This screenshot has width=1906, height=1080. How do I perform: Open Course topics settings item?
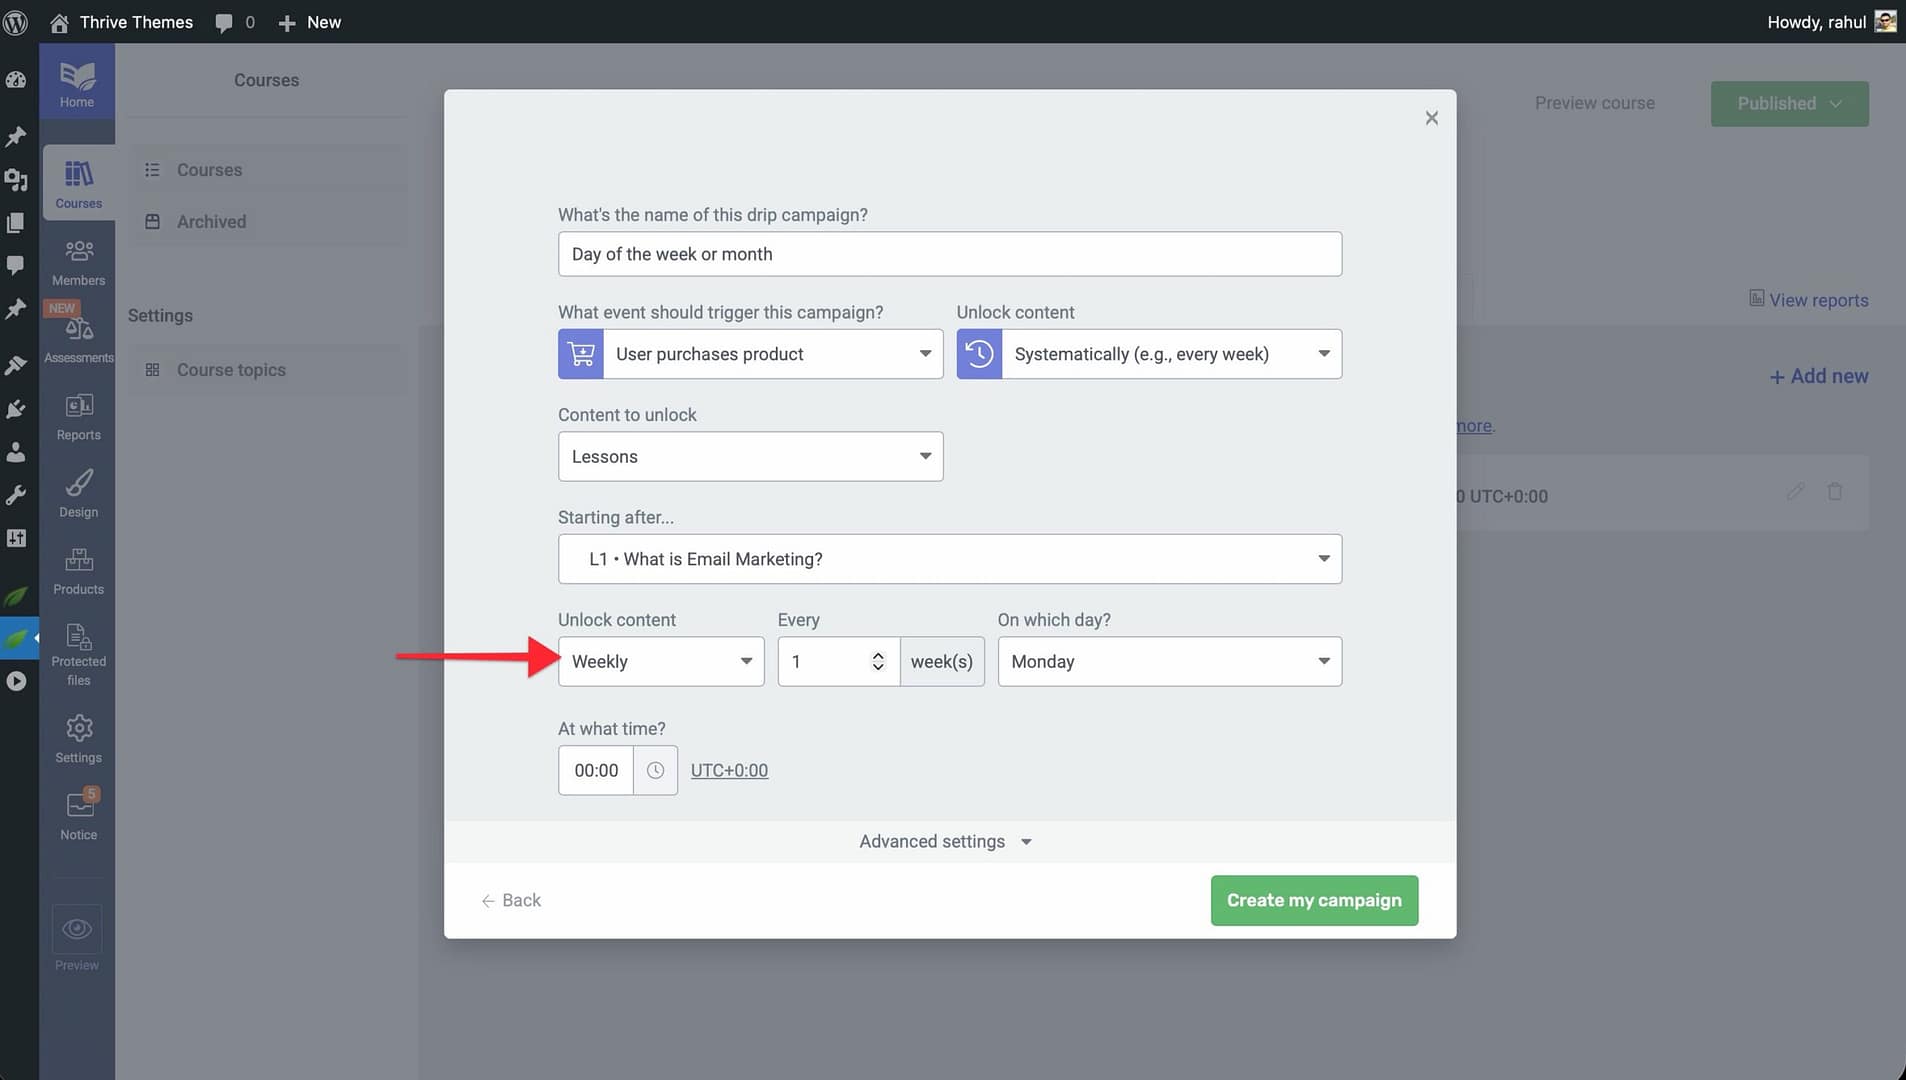pyautogui.click(x=231, y=370)
